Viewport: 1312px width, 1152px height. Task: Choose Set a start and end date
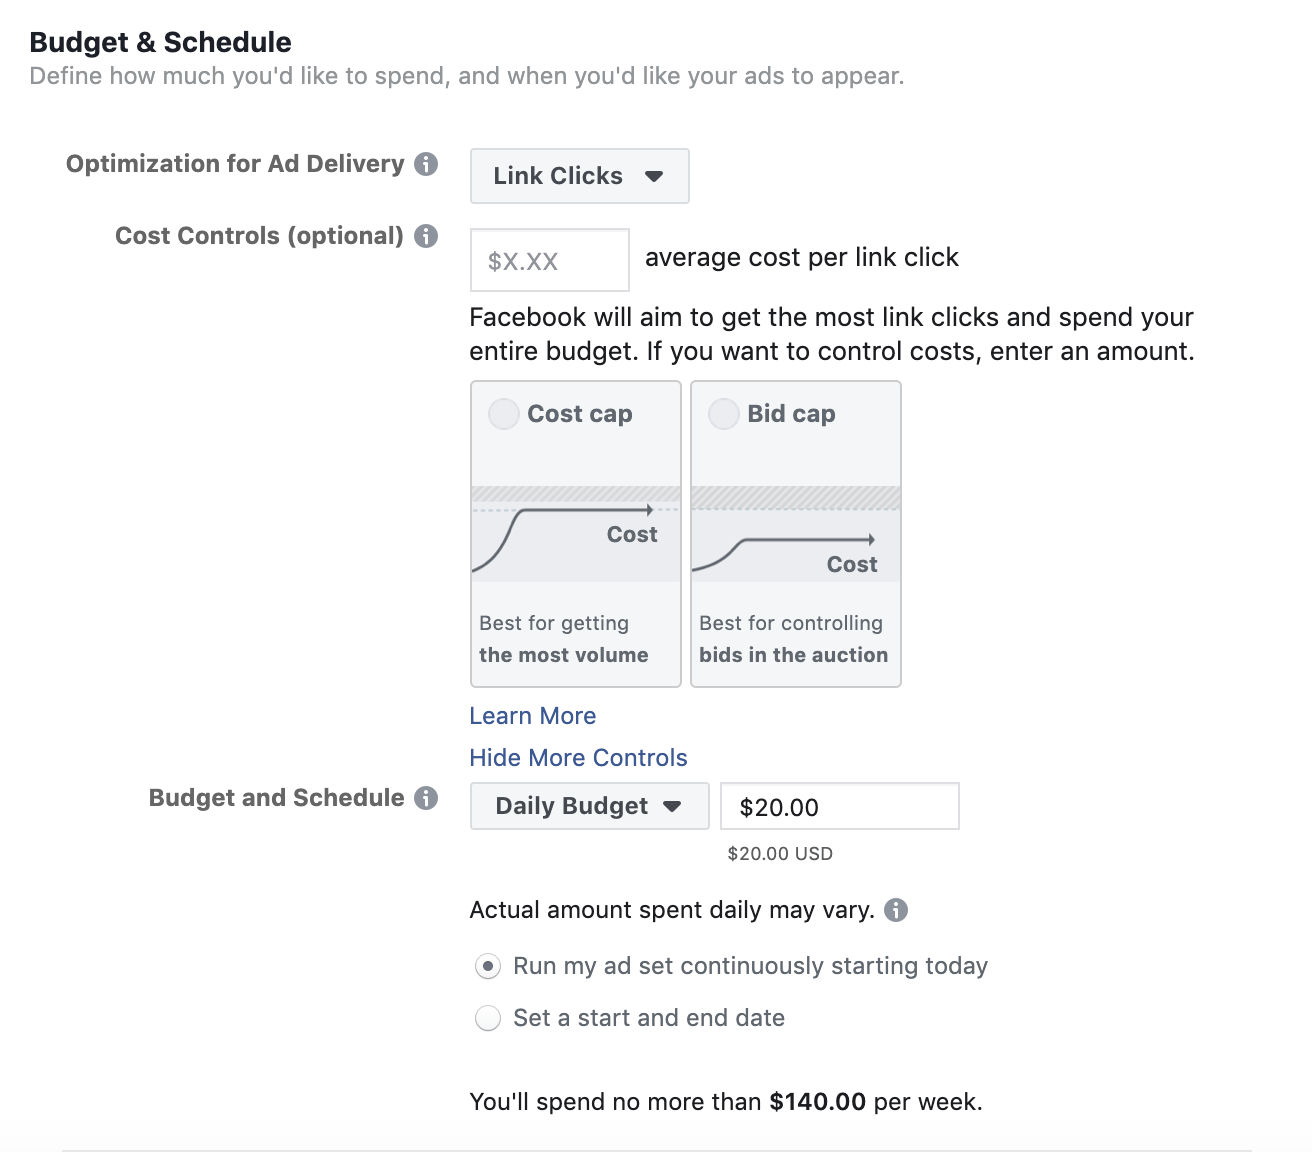[488, 1019]
